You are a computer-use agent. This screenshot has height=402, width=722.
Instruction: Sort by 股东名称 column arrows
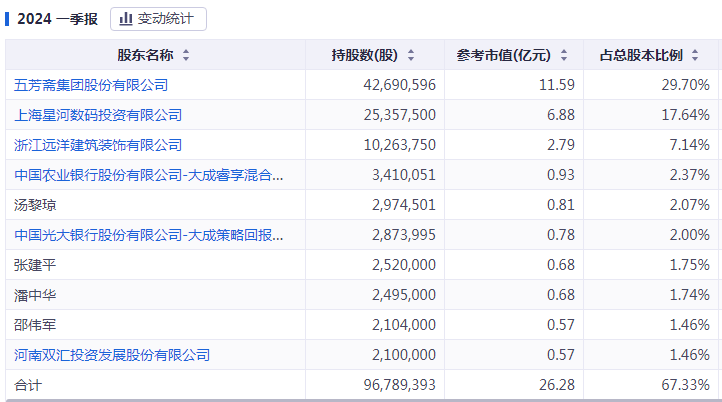pyautogui.click(x=186, y=56)
